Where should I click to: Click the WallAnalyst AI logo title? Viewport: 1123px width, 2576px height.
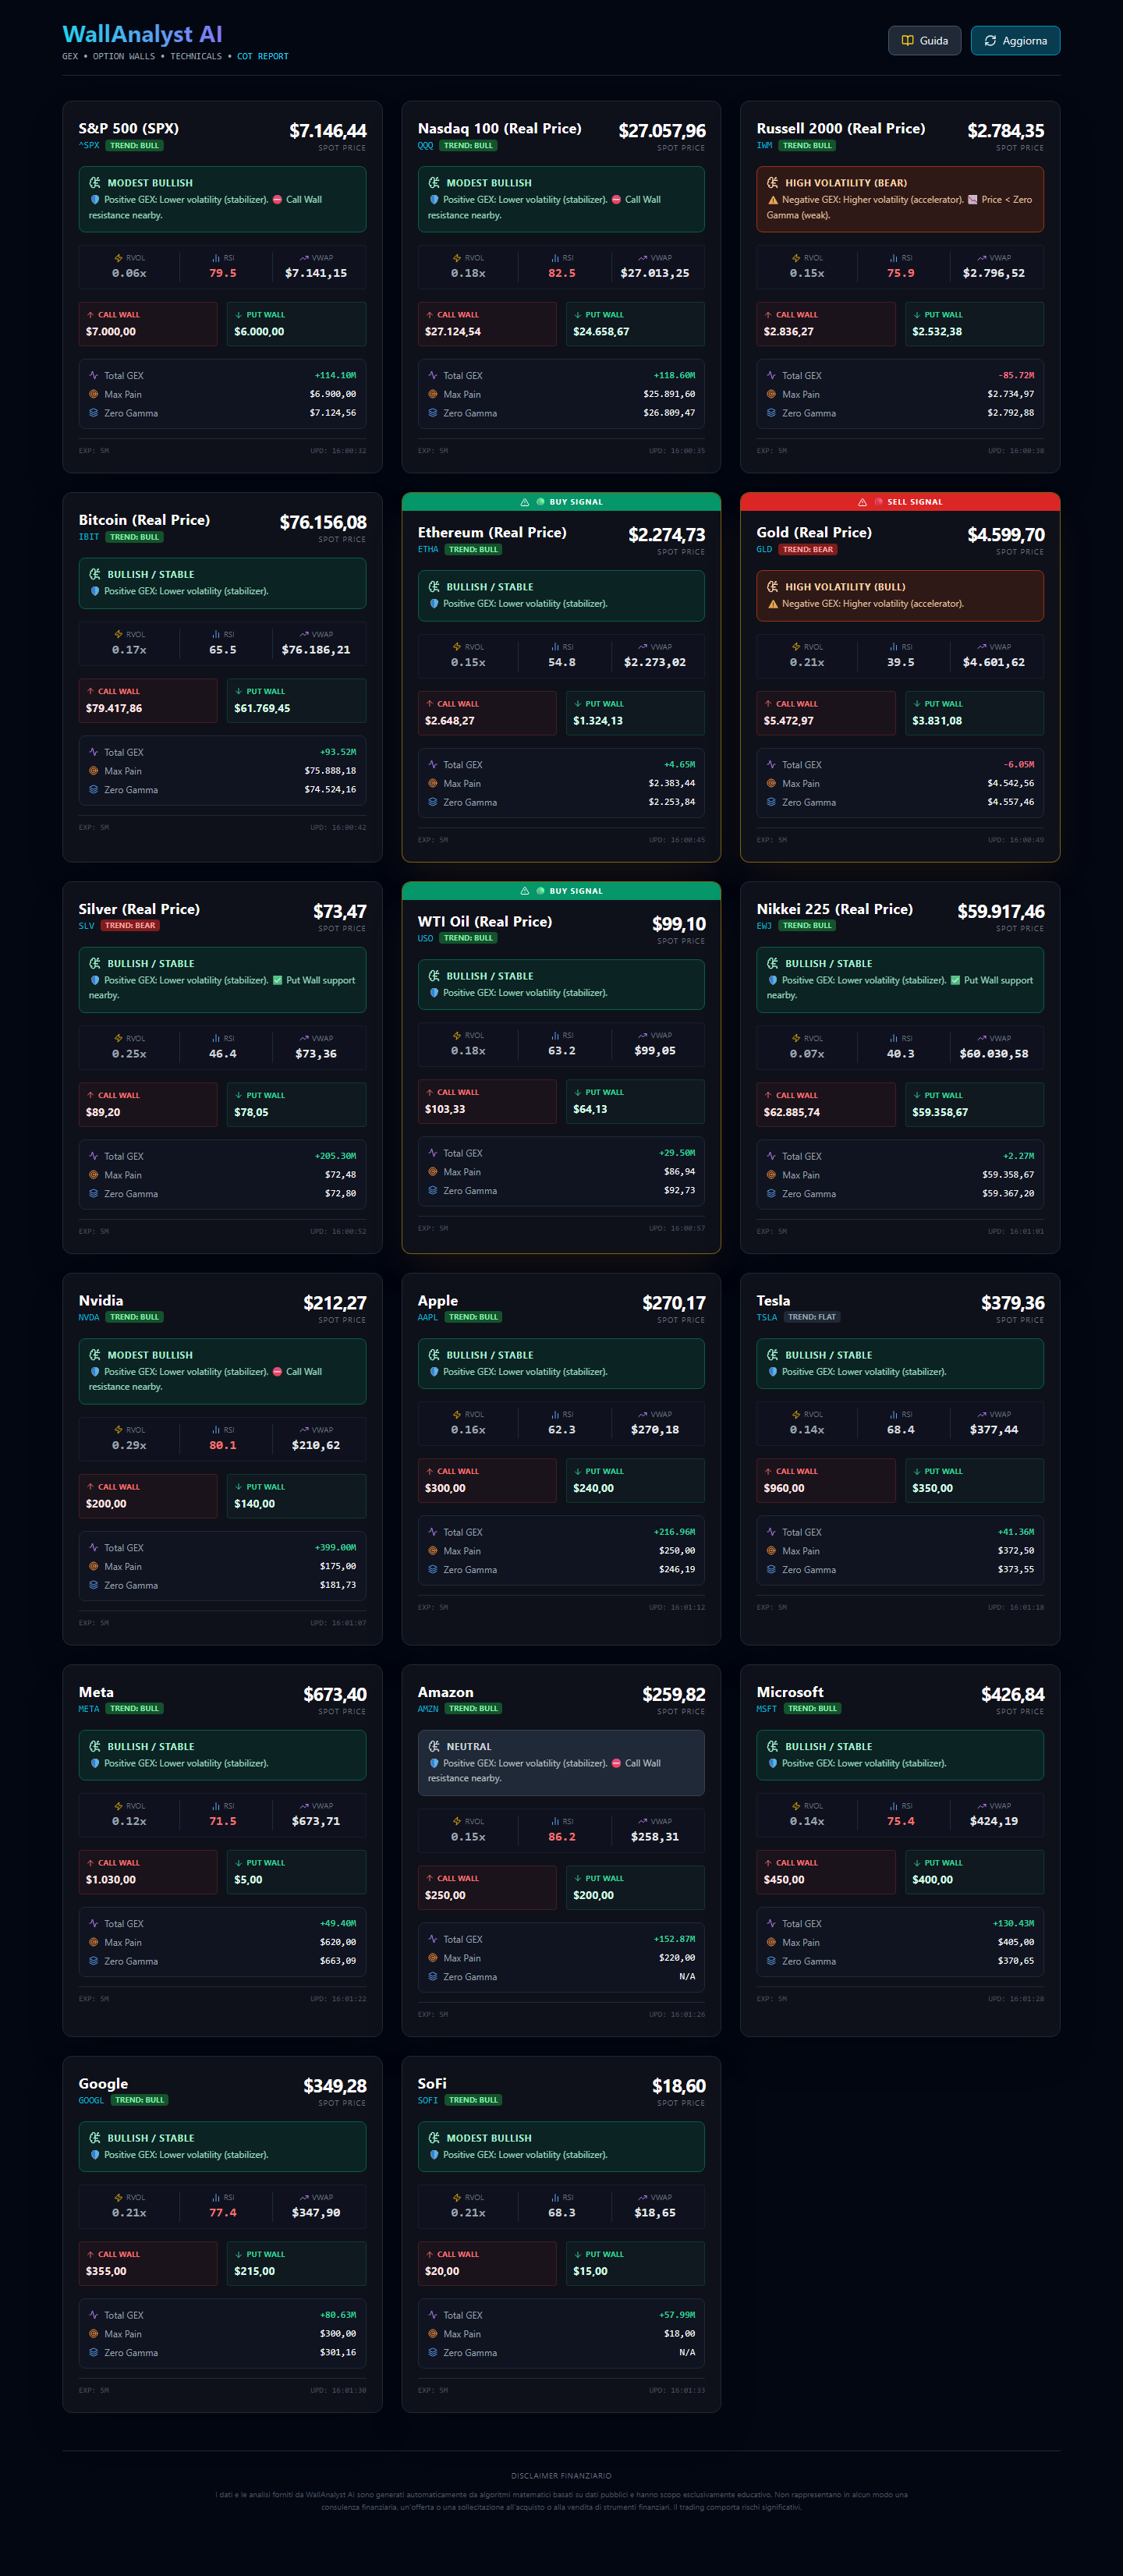(x=142, y=35)
